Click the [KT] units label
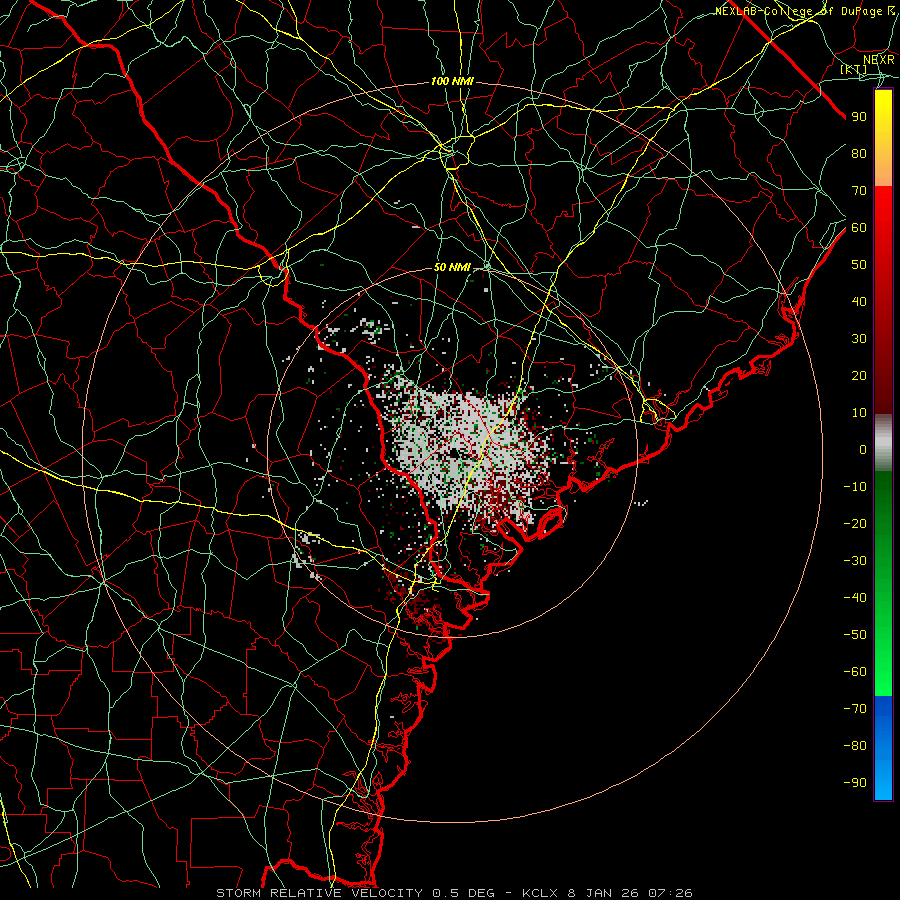 click(853, 69)
